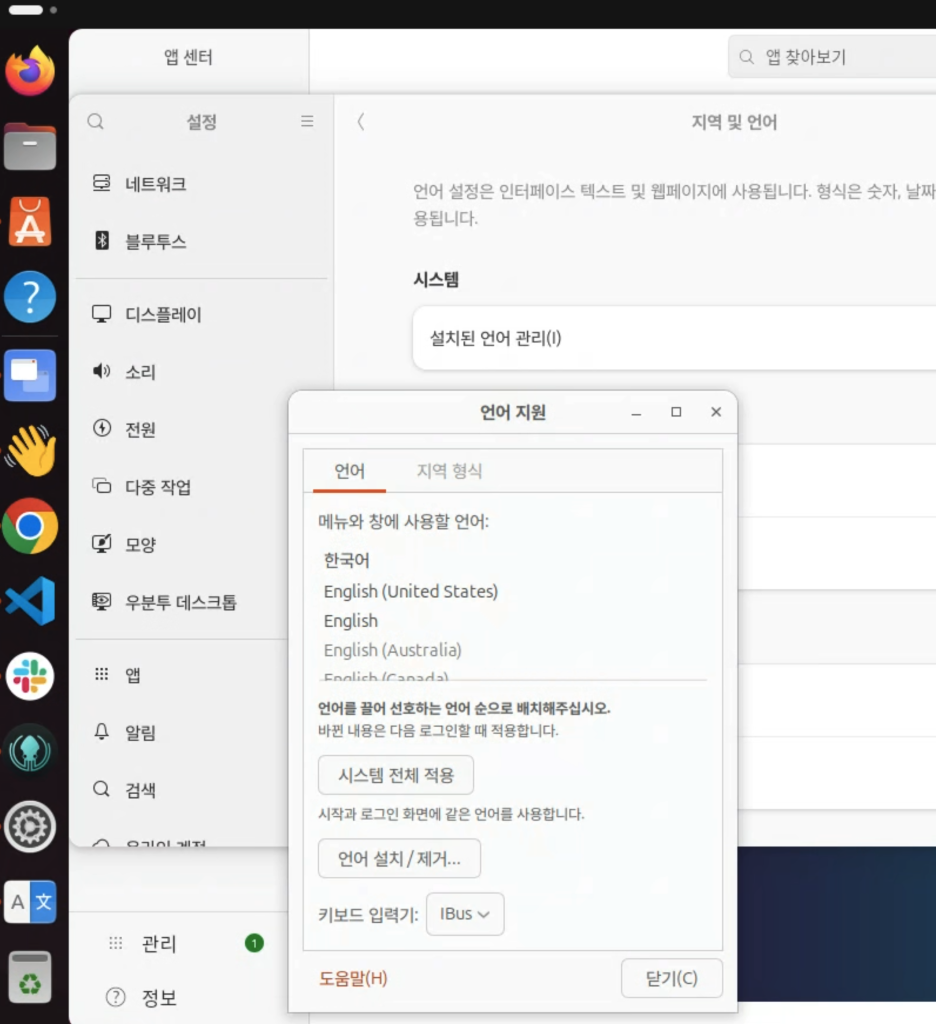Click the 닫기(C) button
Image resolution: width=936 pixels, height=1024 pixels.
(672, 978)
